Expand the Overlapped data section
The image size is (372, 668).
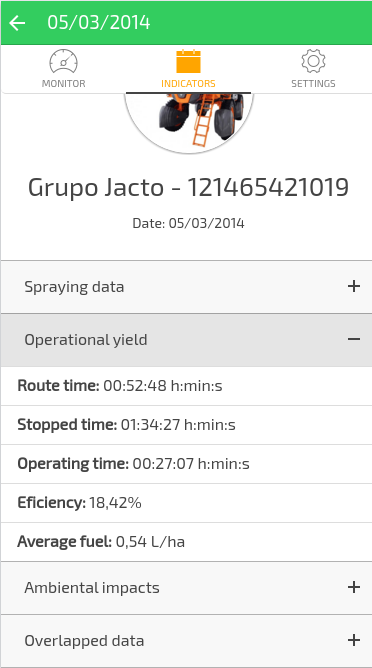(x=186, y=641)
